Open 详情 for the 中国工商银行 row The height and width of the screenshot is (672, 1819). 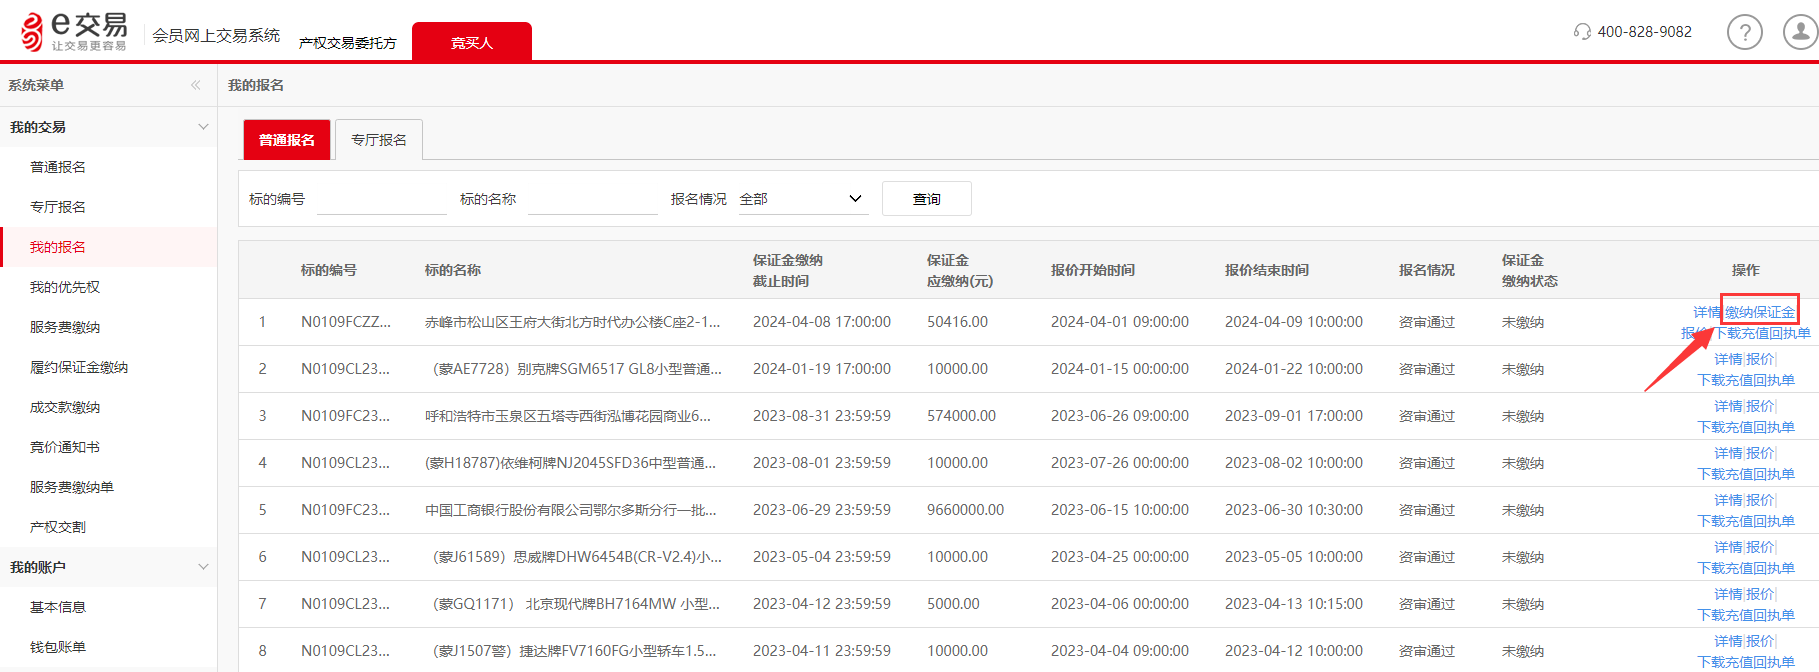[x=1728, y=500]
